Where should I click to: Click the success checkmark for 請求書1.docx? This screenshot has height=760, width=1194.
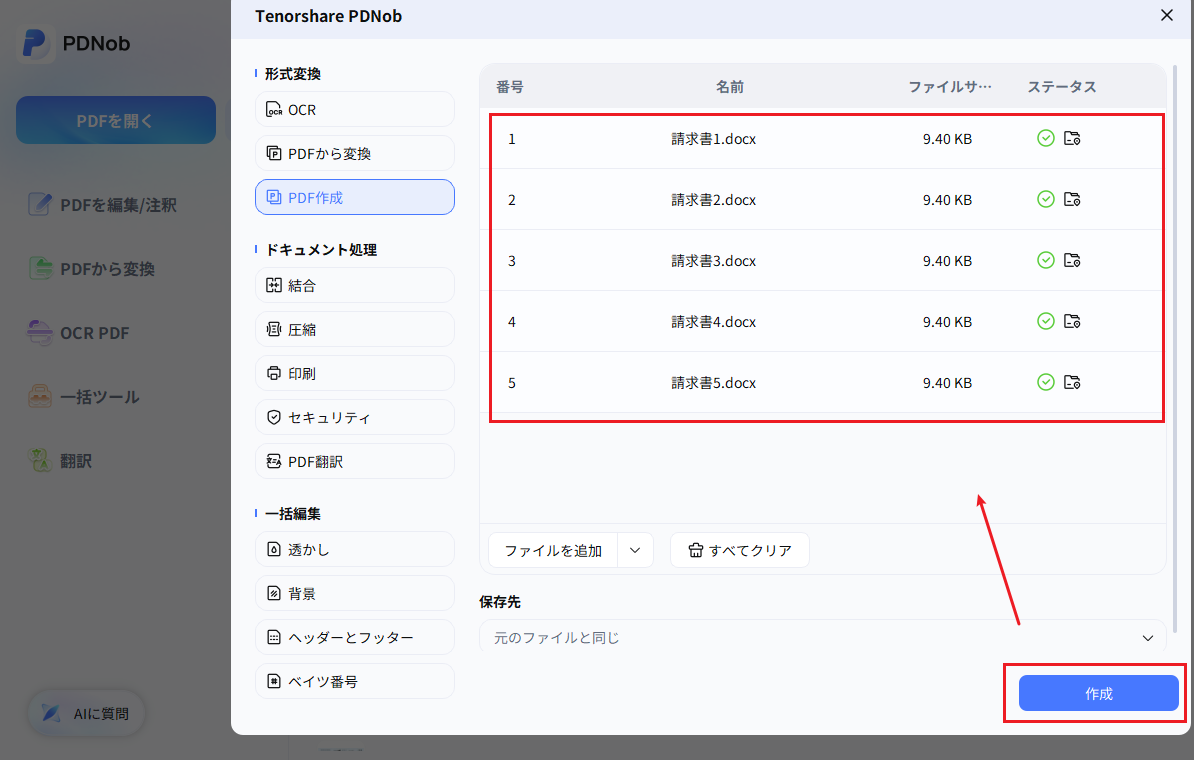tap(1046, 138)
